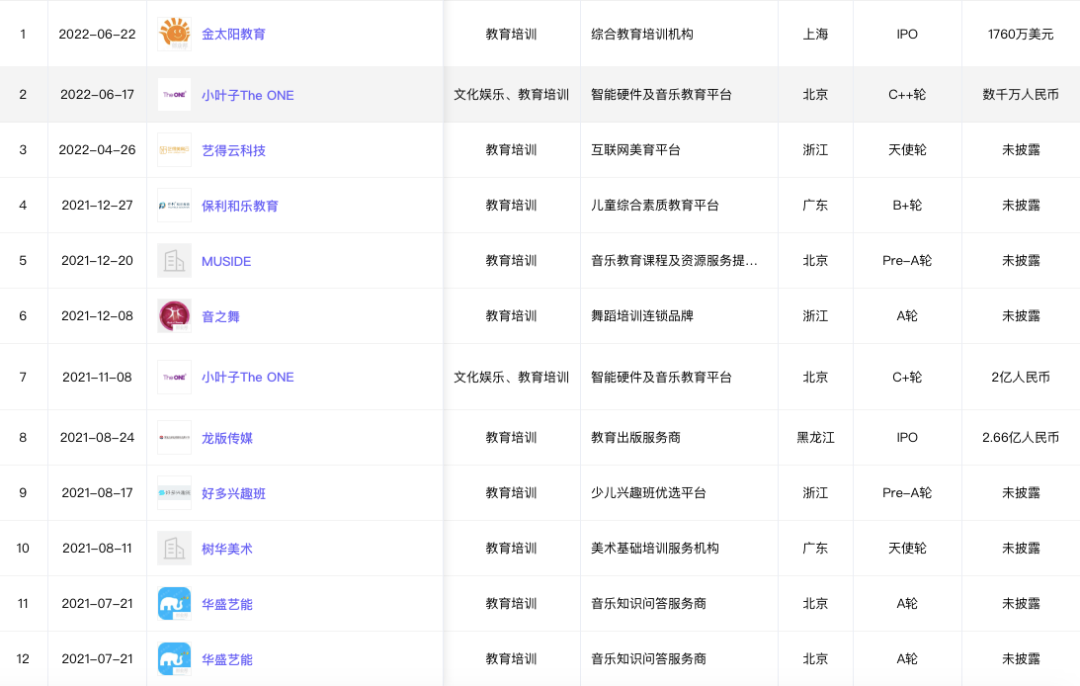Click the 美术基础培训服务机构 description
This screenshot has width=1080, height=686.
(655, 548)
